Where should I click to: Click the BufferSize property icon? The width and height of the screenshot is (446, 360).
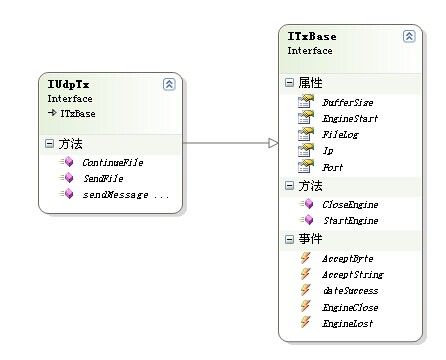306,101
